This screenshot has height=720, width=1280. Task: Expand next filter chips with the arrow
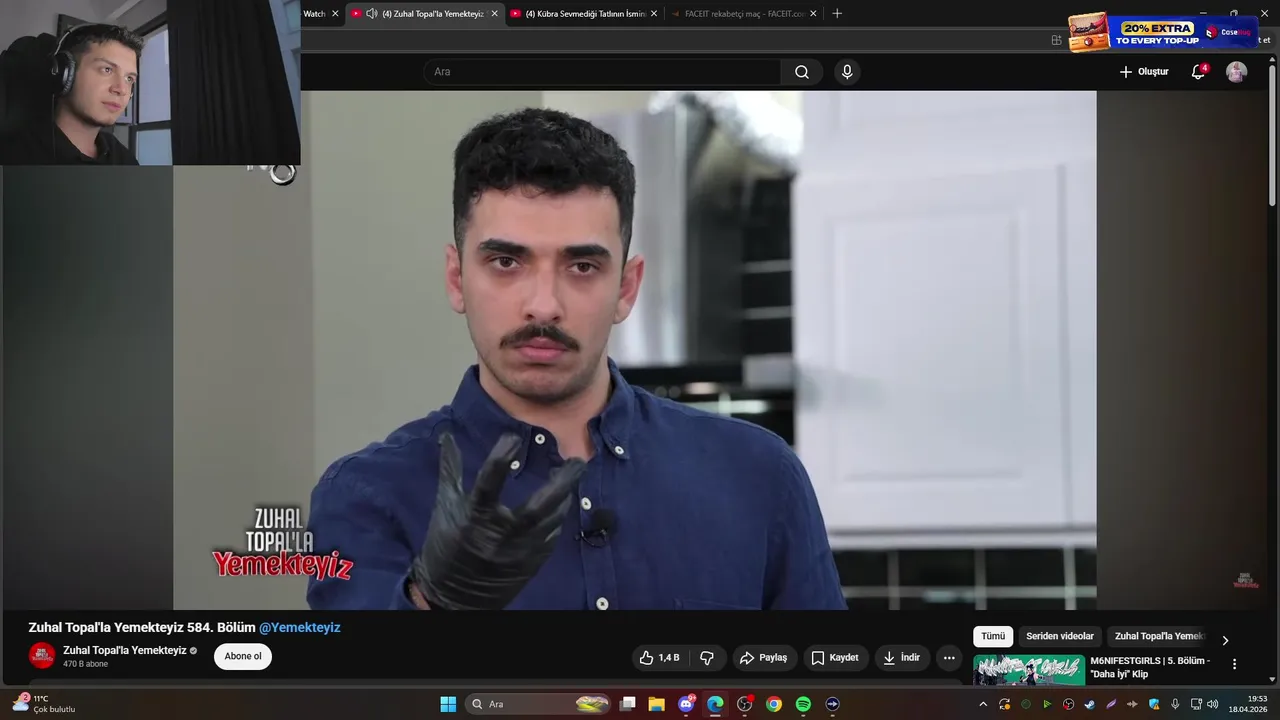tap(1226, 640)
